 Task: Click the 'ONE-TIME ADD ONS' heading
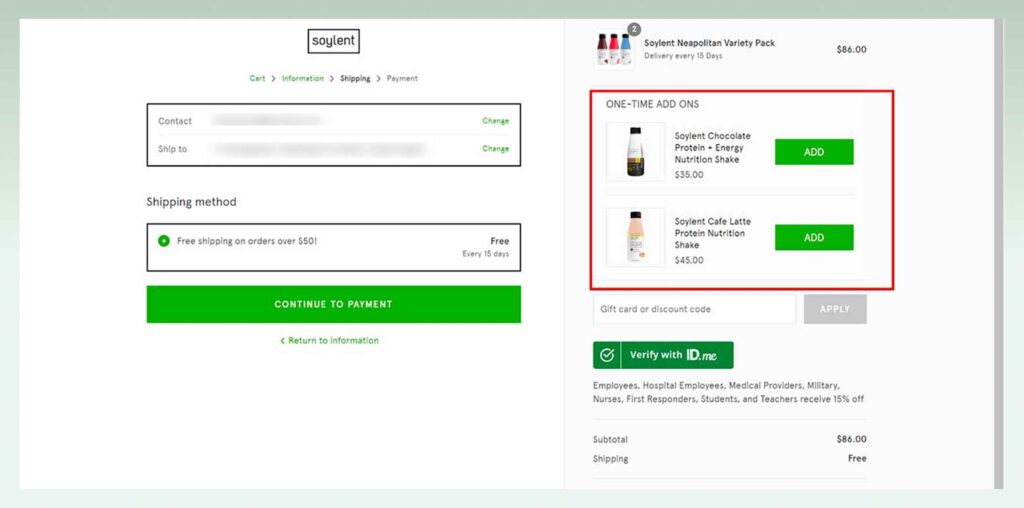pos(652,104)
